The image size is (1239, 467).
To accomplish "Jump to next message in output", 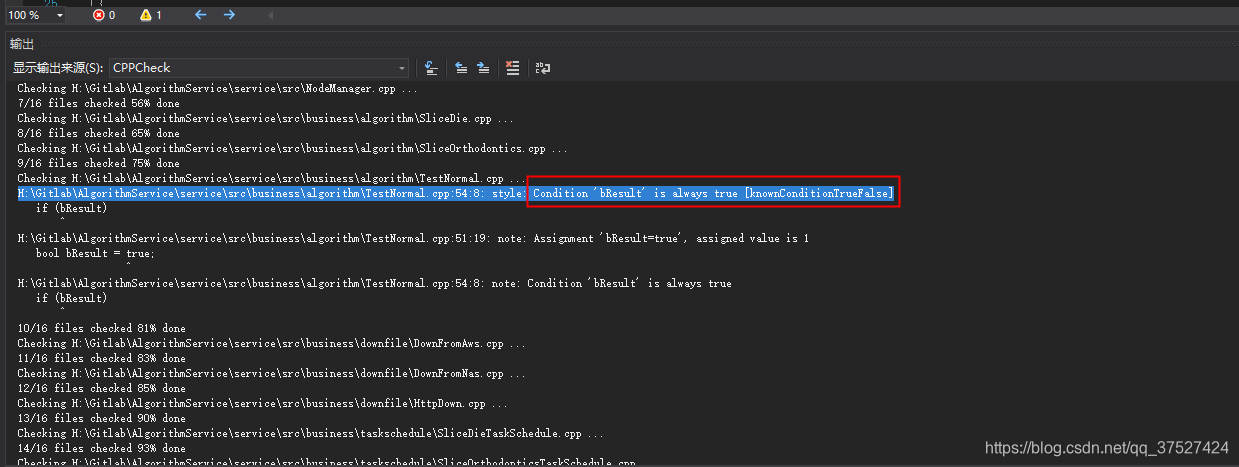I will tap(483, 68).
